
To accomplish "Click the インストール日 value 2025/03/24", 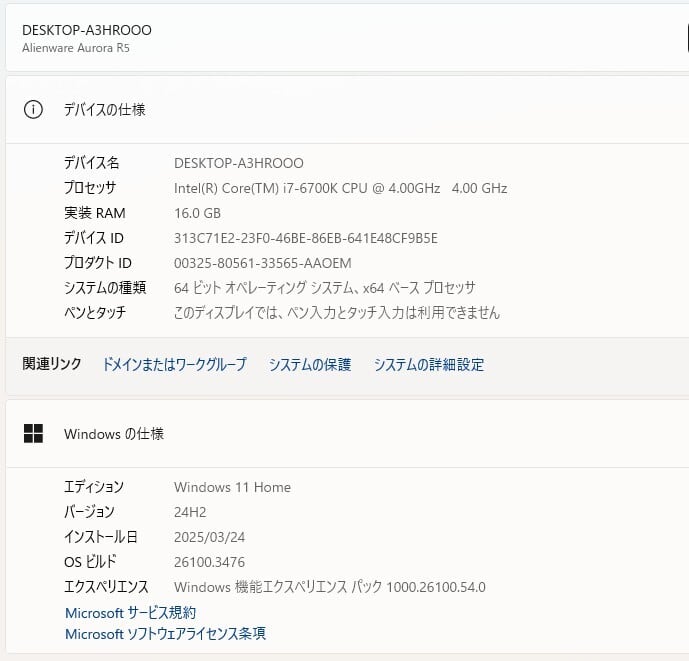I will pyautogui.click(x=209, y=537).
